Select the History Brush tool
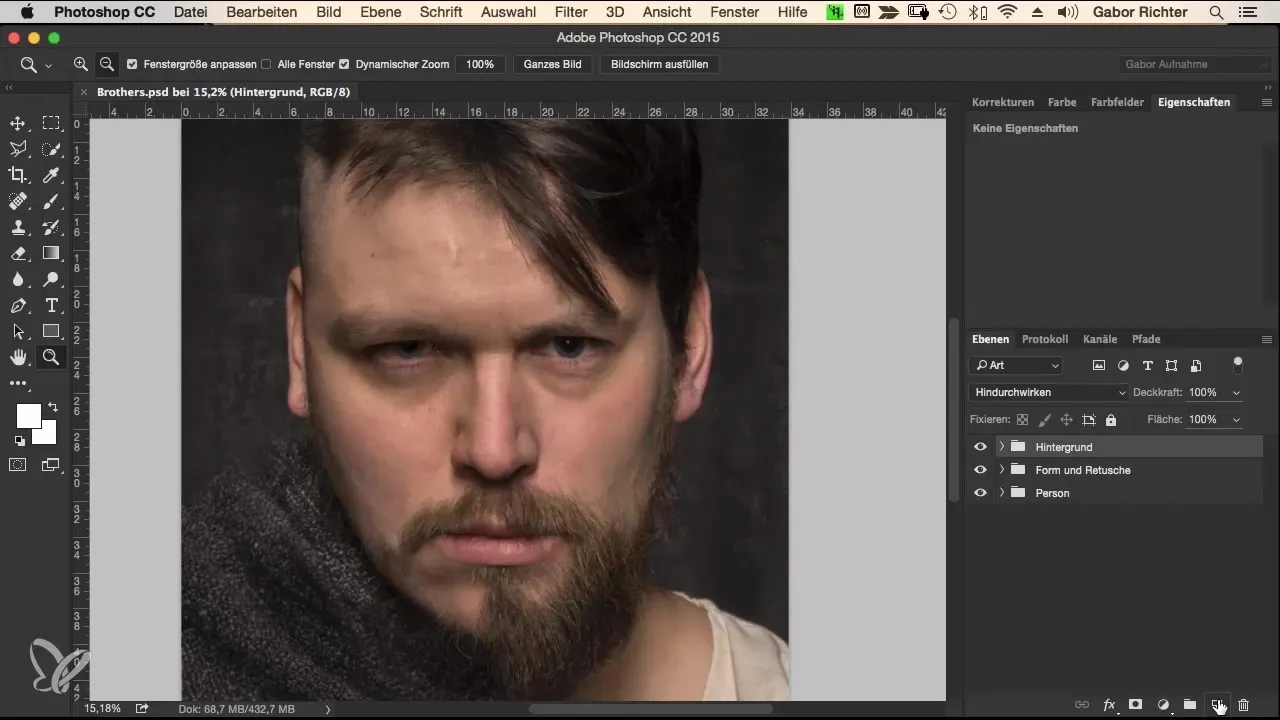1280x720 pixels. tap(51, 227)
